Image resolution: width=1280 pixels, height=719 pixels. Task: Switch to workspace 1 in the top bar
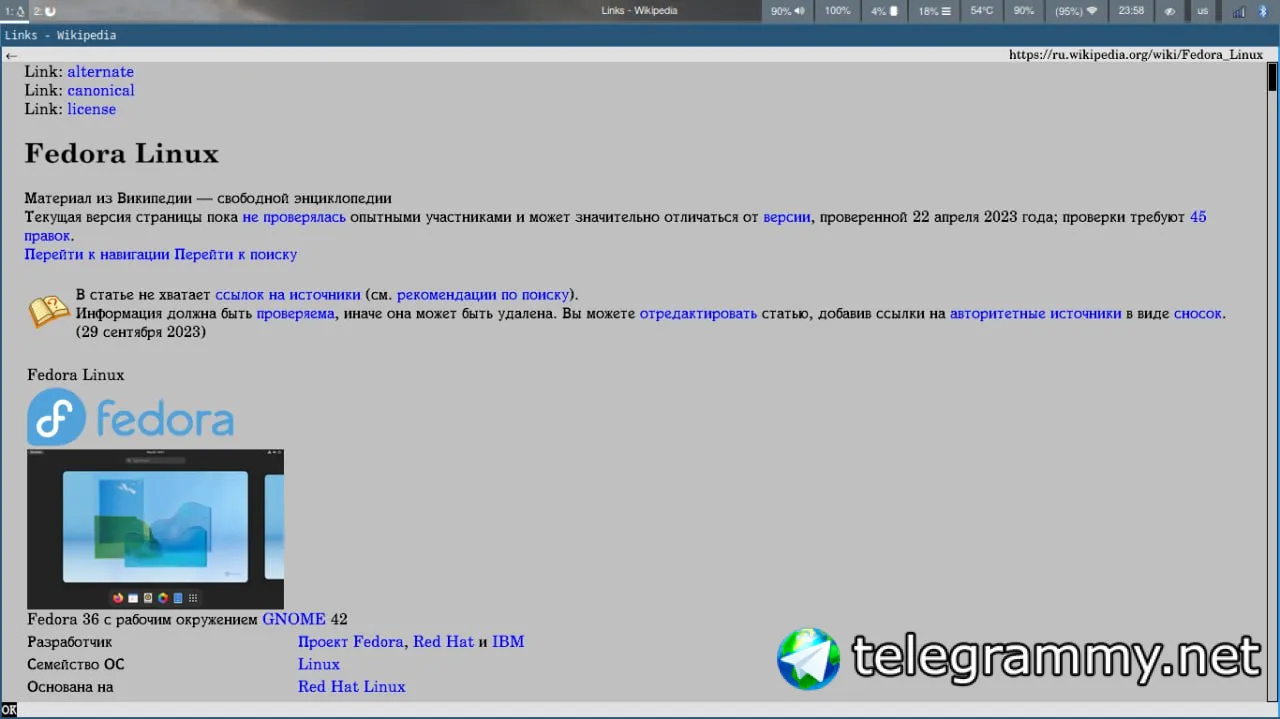click(x=14, y=11)
